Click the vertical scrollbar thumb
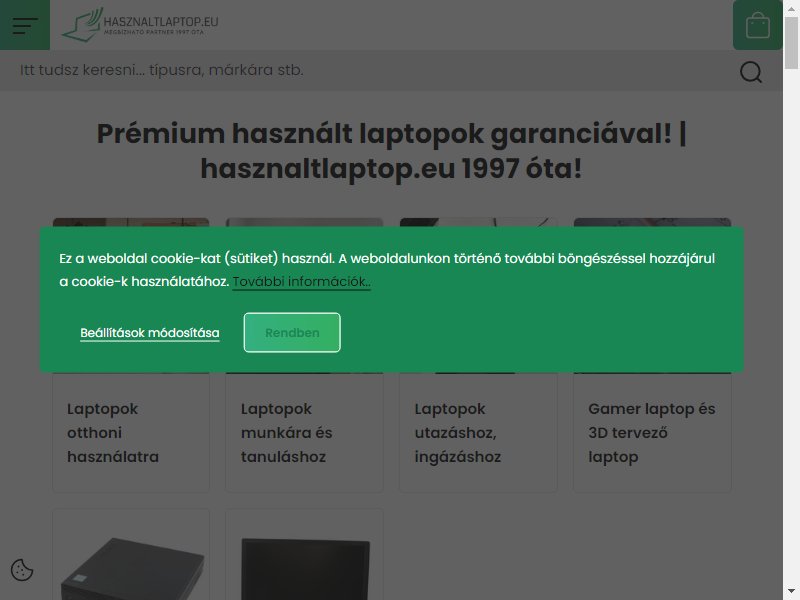Viewport: 800px width, 600px height. pos(791,42)
